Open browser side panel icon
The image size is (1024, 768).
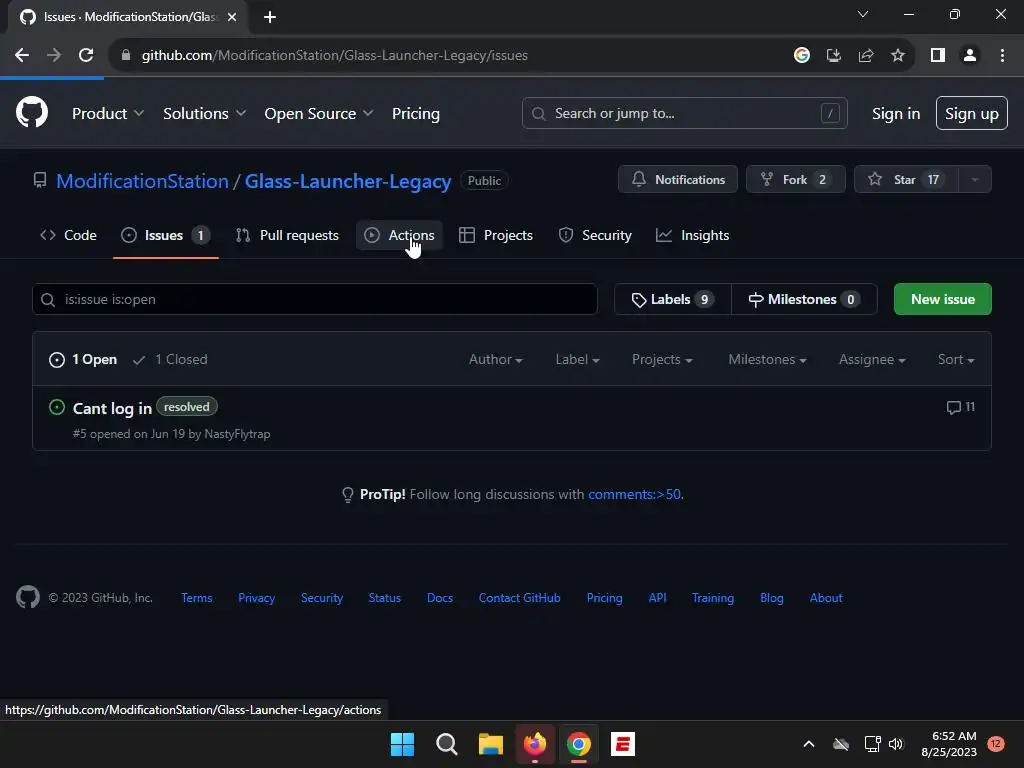pyautogui.click(x=938, y=56)
